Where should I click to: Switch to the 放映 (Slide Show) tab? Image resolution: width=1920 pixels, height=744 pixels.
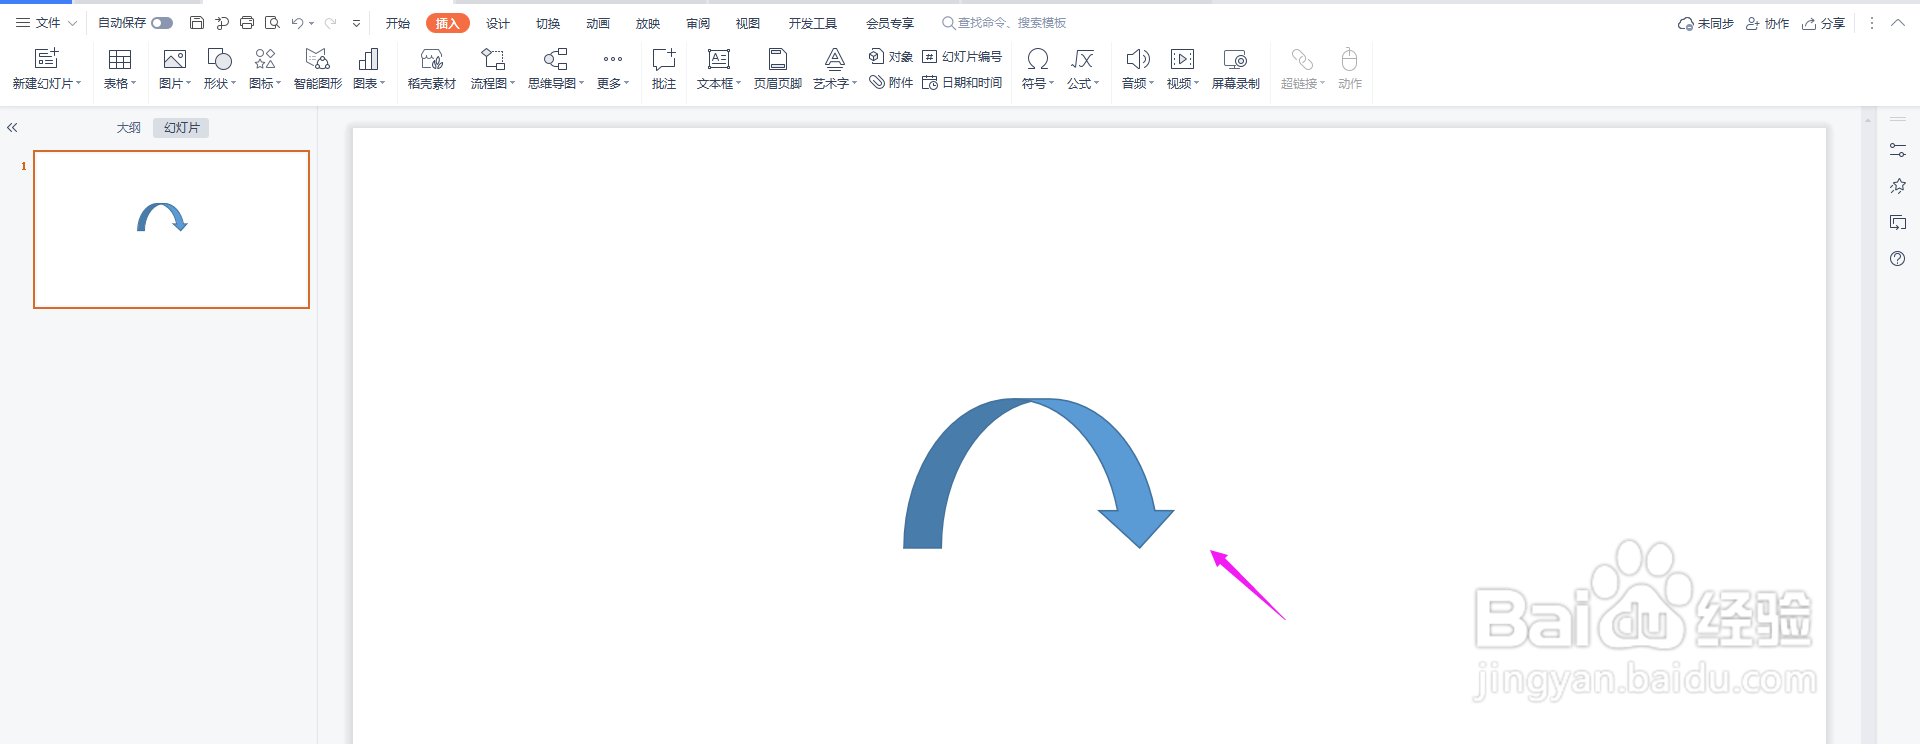tap(648, 23)
